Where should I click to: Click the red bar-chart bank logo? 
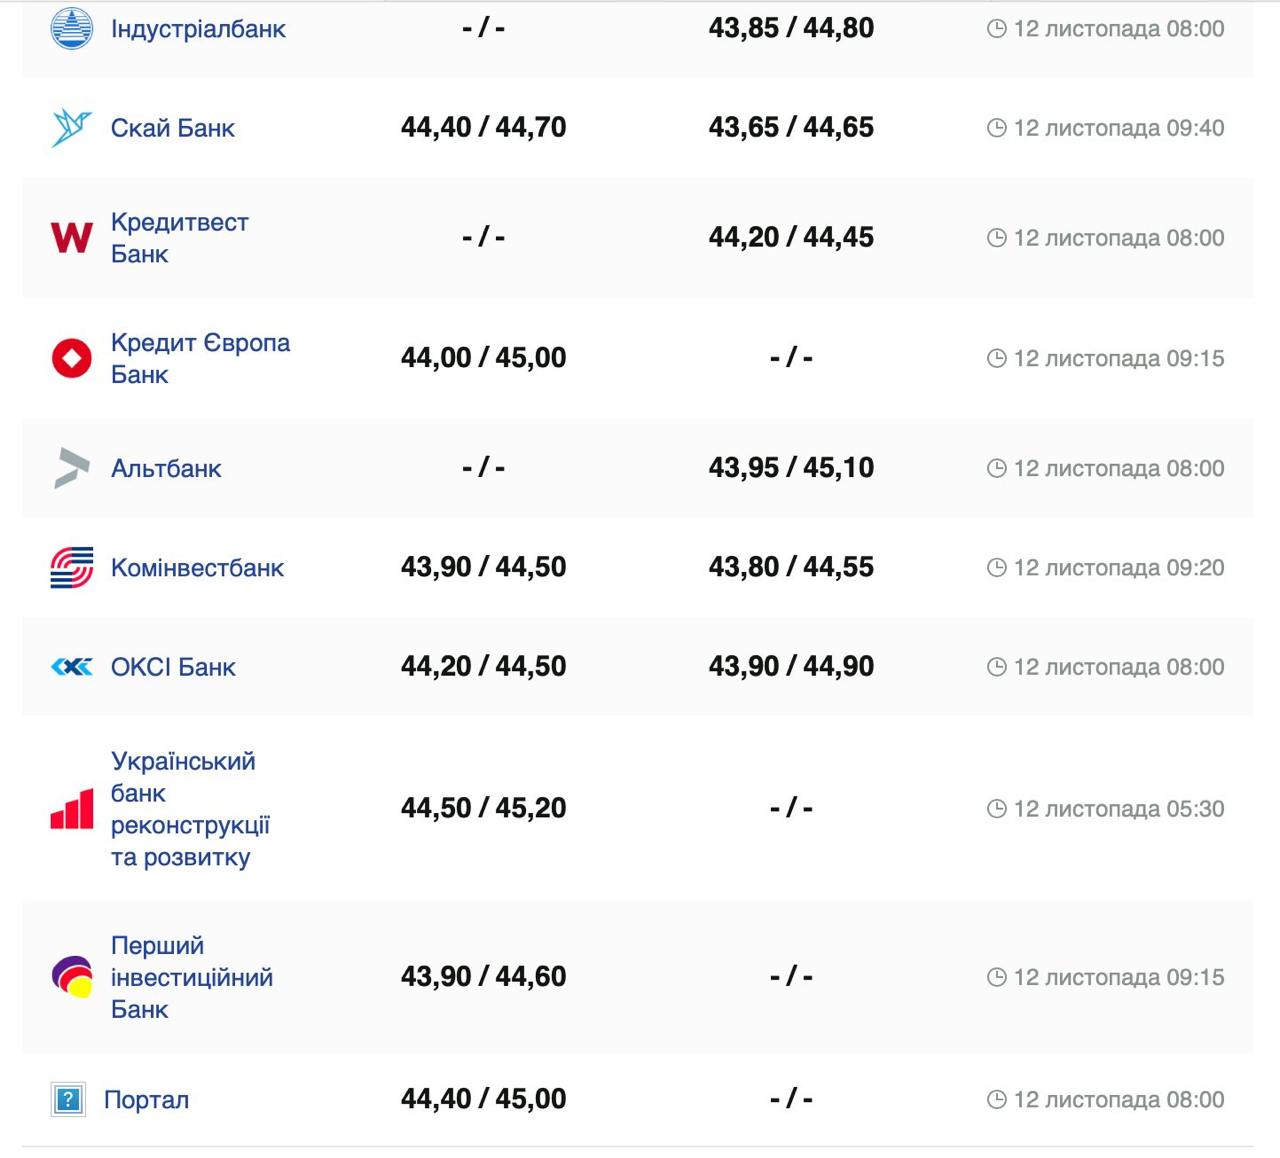click(x=71, y=809)
